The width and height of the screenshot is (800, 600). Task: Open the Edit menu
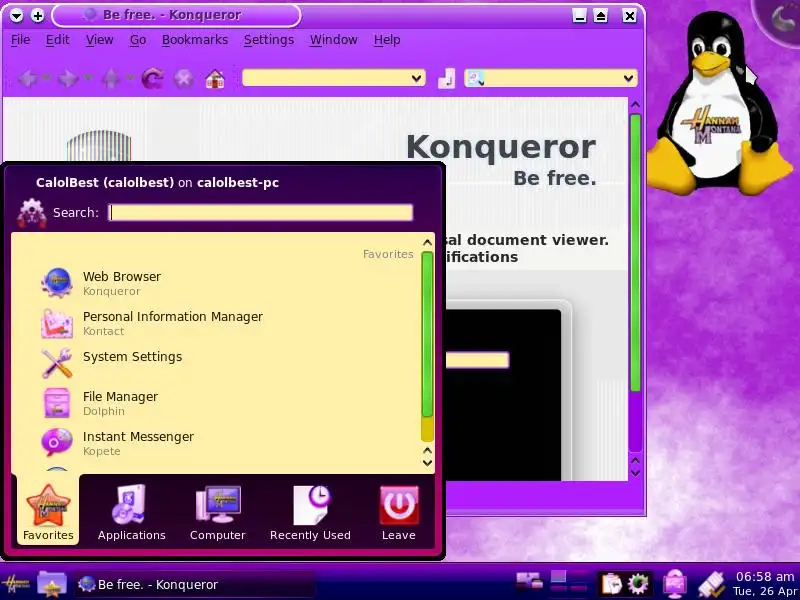tap(58, 40)
